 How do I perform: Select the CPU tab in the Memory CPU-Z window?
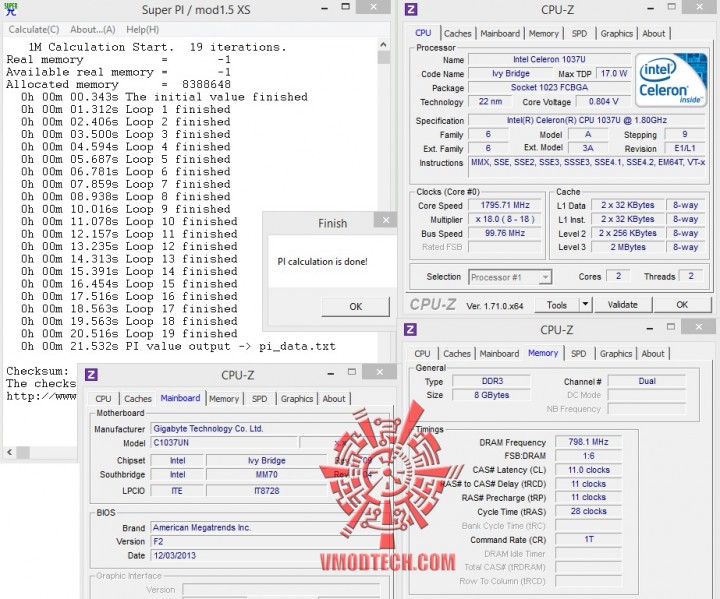(x=422, y=354)
